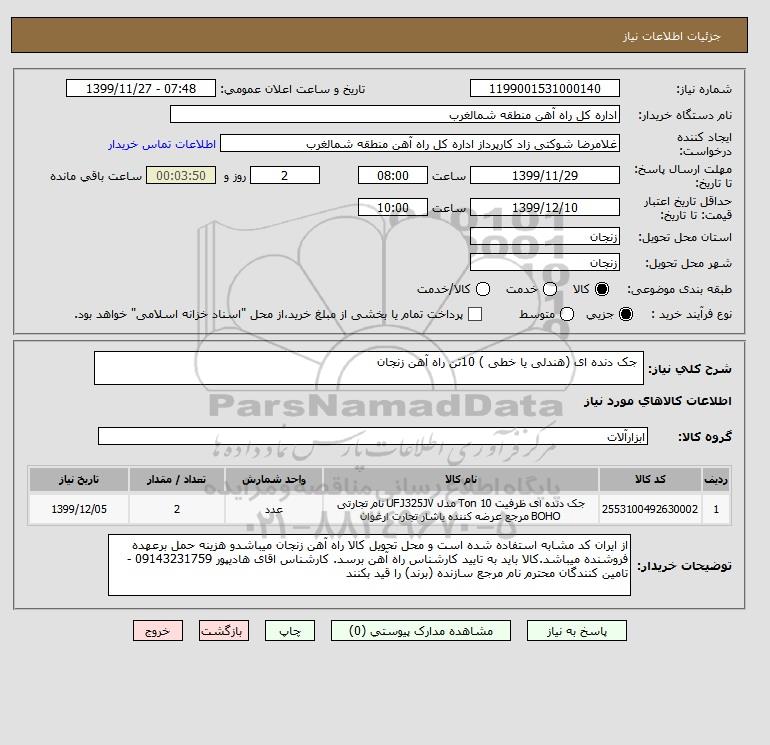Click the تعداد / مقدار column header
Viewport: 770px width, 745px height.
(x=177, y=480)
